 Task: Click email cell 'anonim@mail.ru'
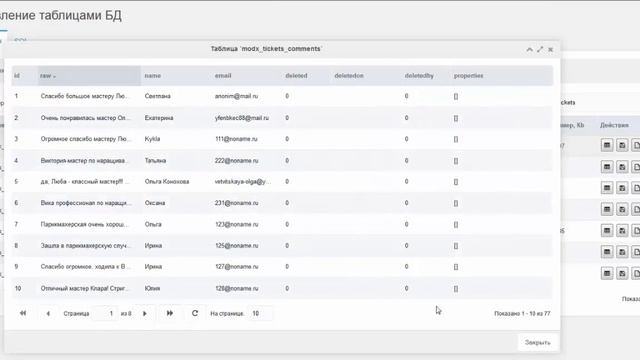pyautogui.click(x=236, y=96)
